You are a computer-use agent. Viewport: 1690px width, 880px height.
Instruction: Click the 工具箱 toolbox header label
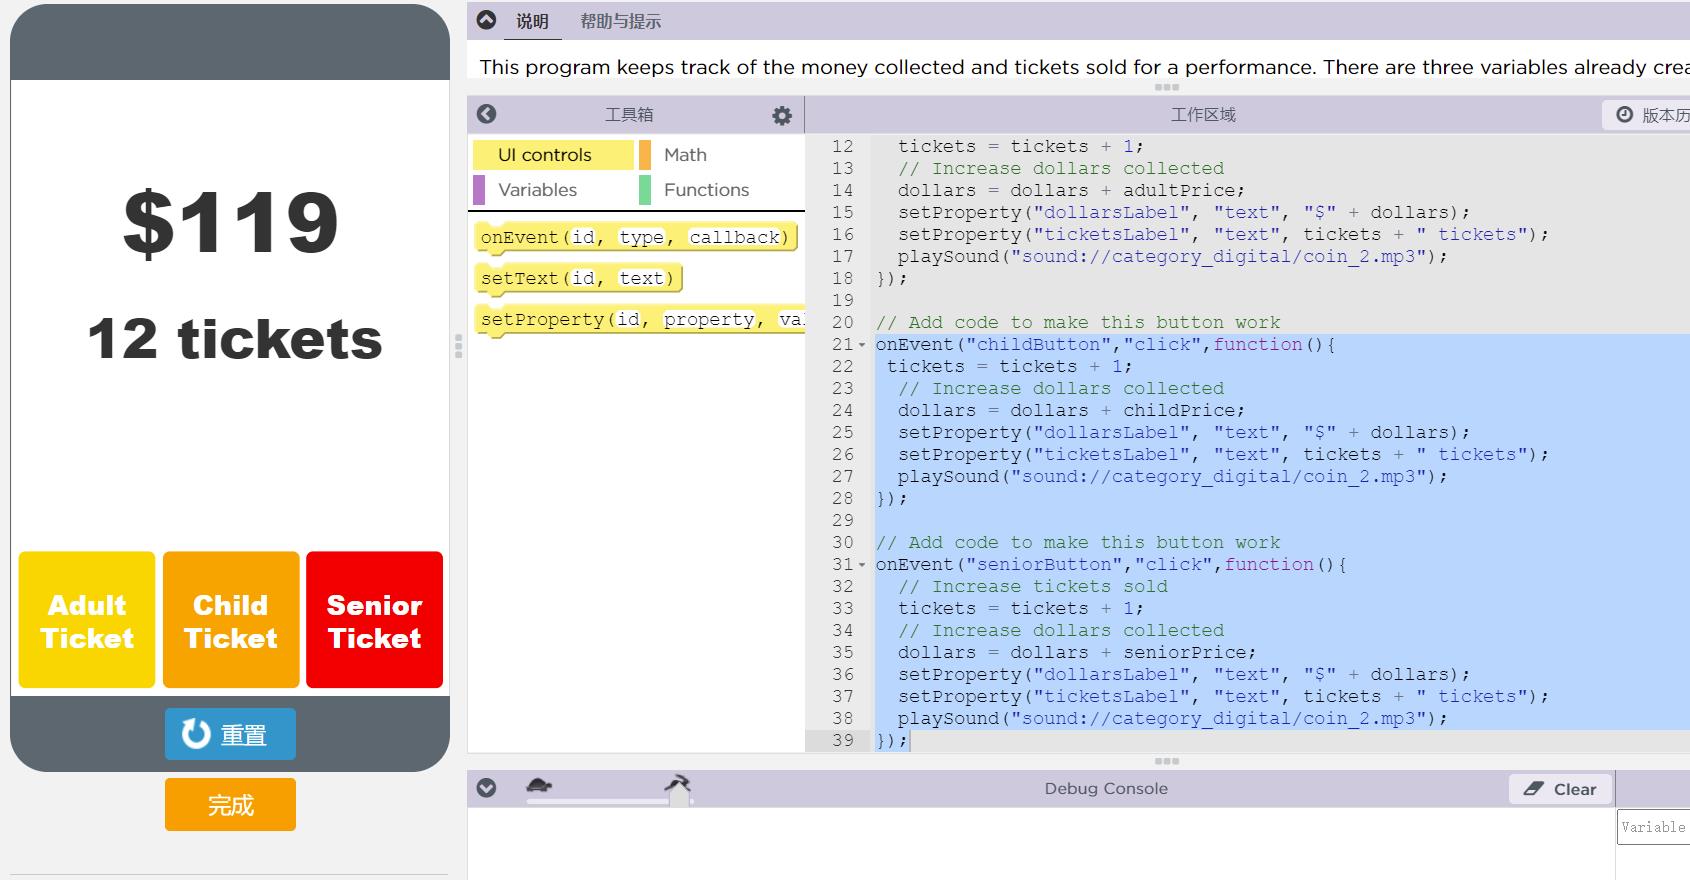pos(628,115)
